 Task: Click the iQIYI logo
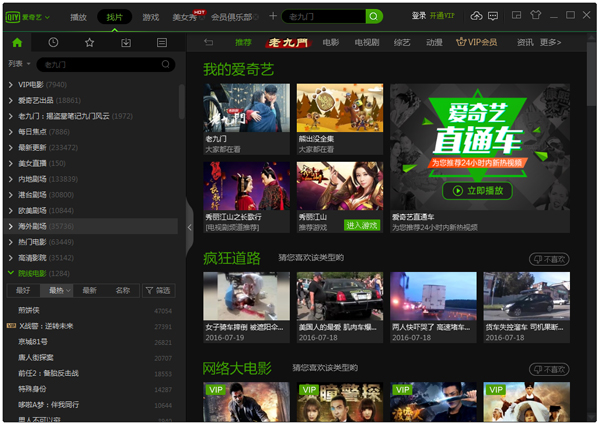(13, 17)
